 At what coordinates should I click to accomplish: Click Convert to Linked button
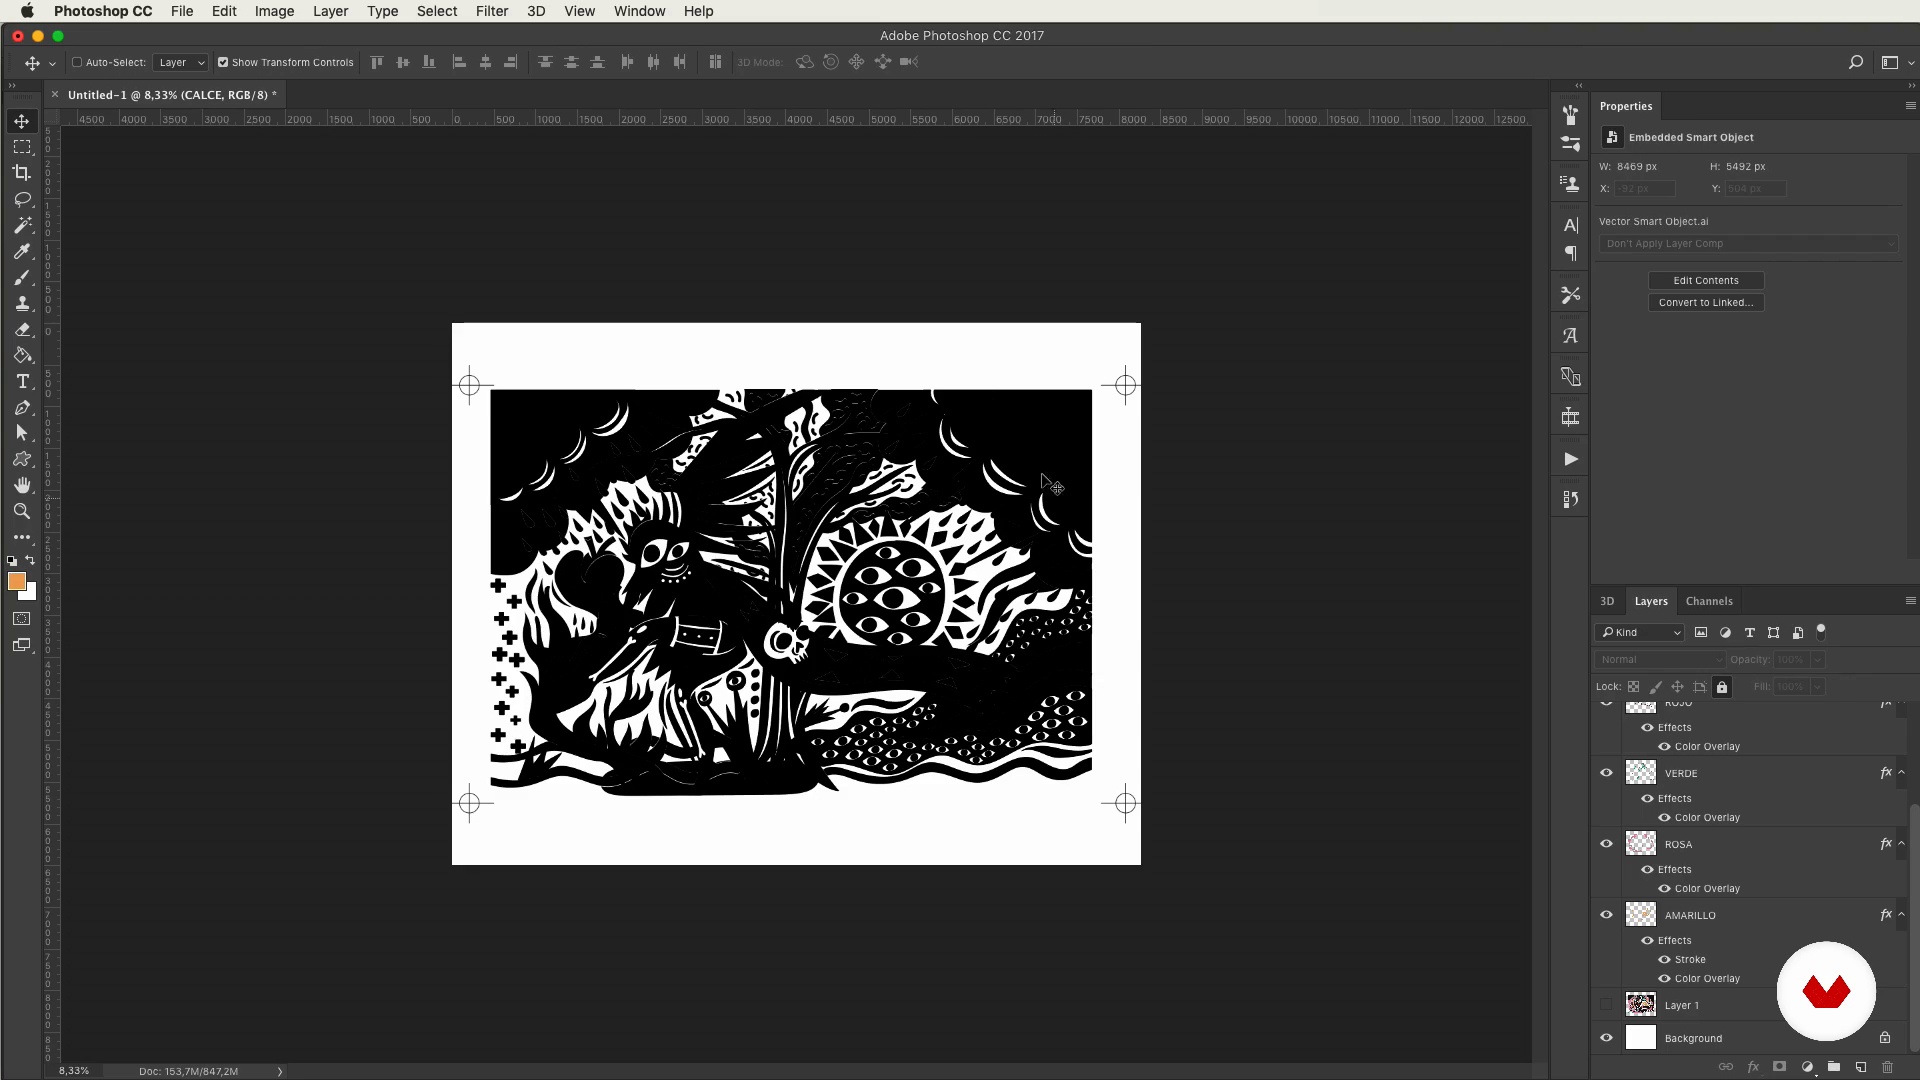tap(1706, 303)
